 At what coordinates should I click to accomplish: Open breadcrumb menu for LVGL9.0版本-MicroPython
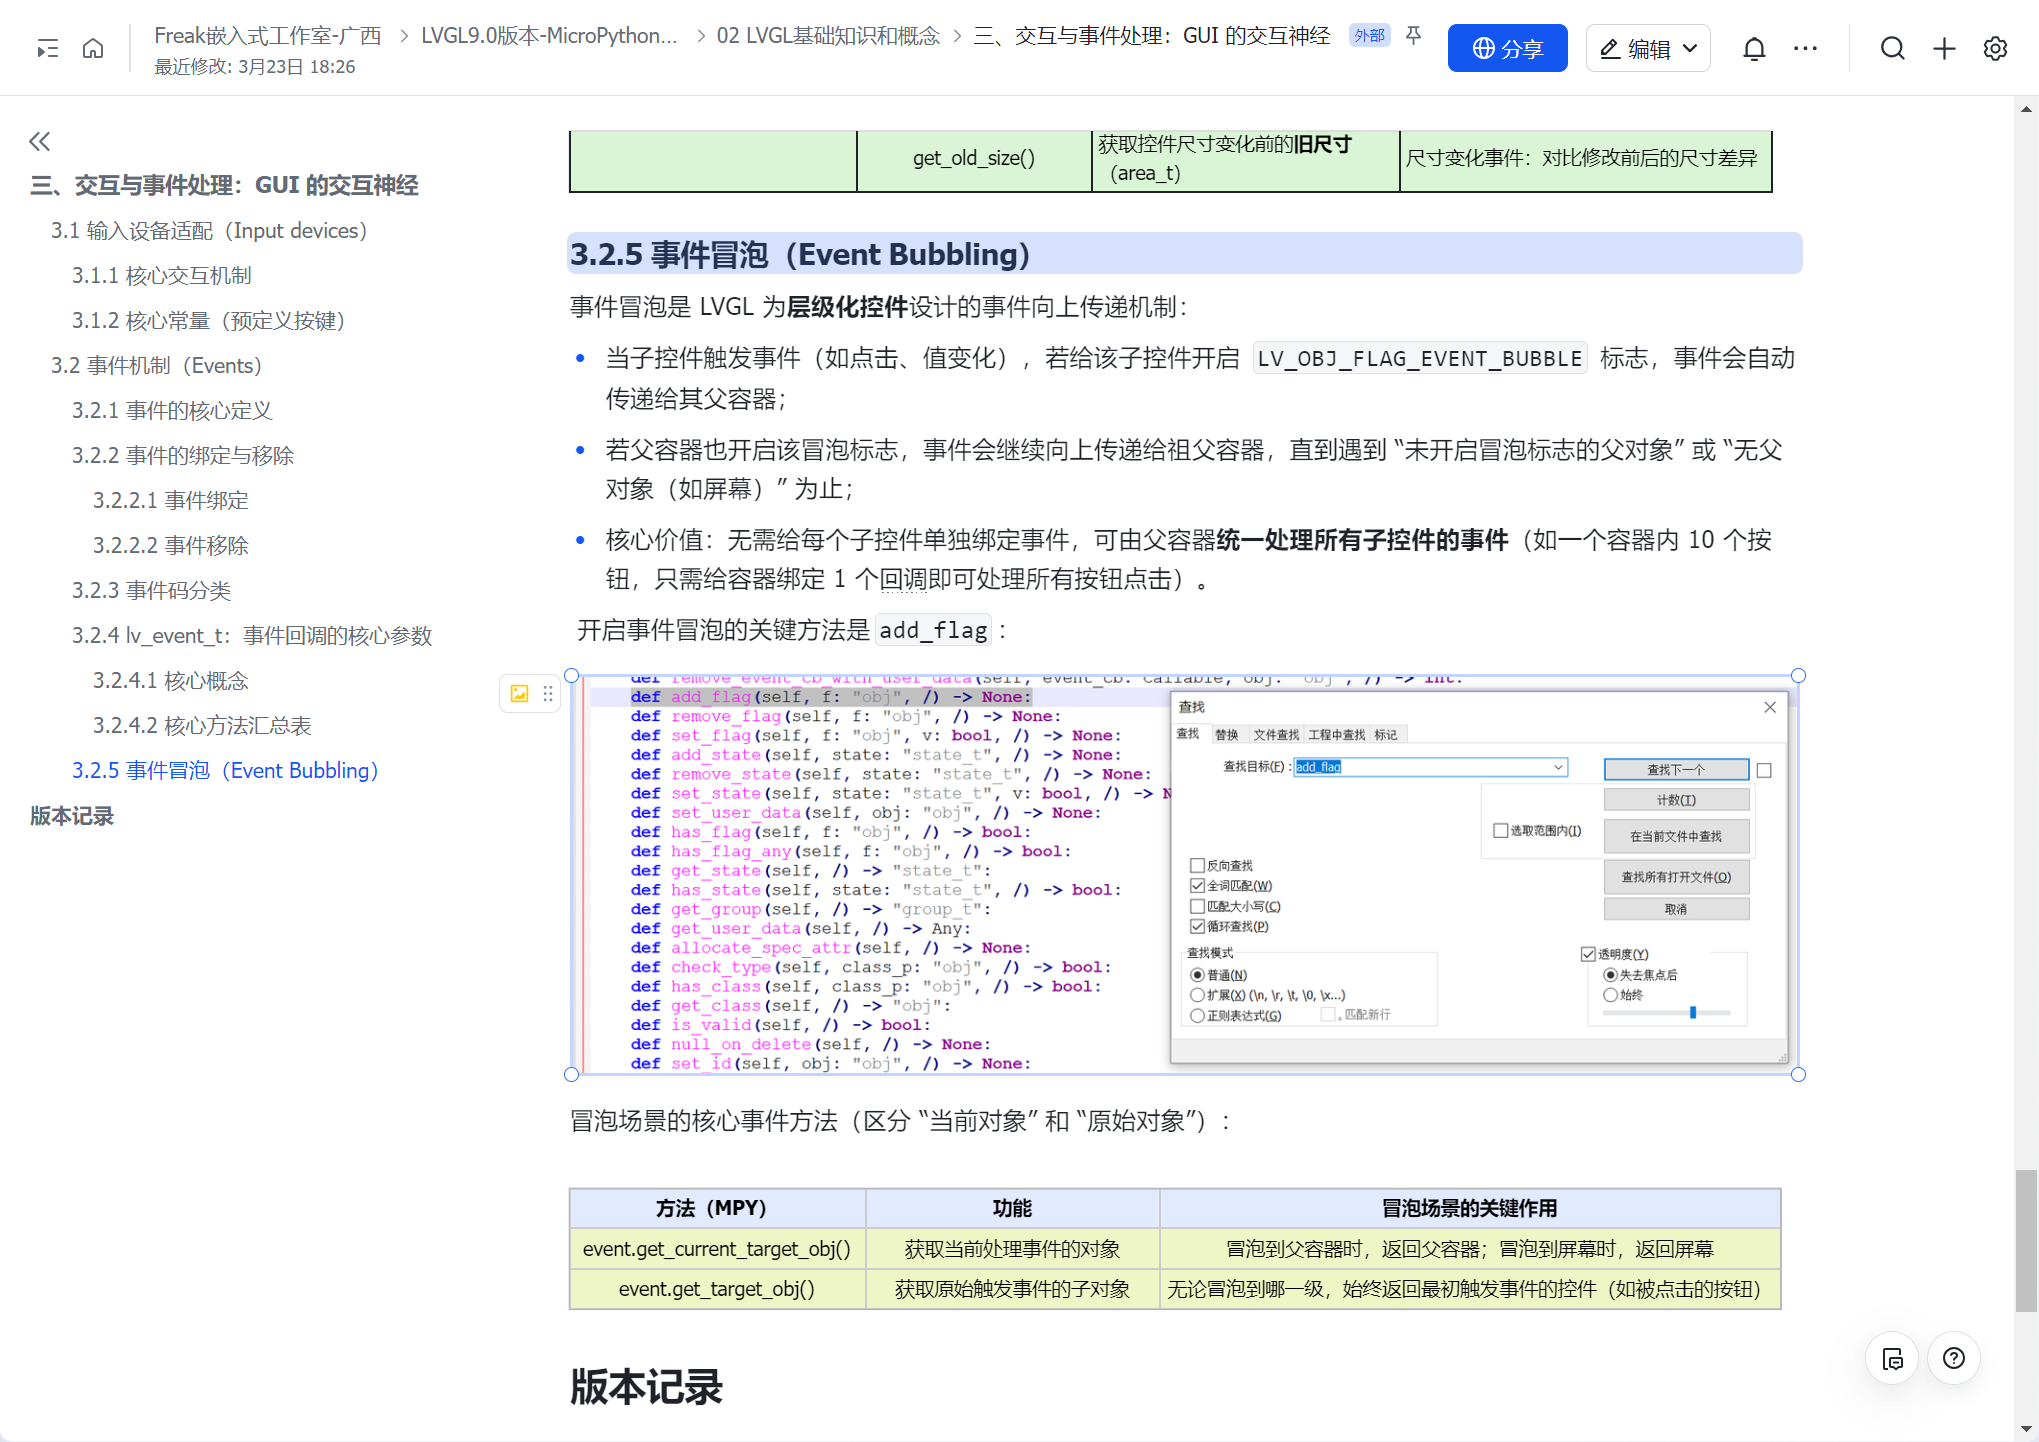(x=548, y=35)
